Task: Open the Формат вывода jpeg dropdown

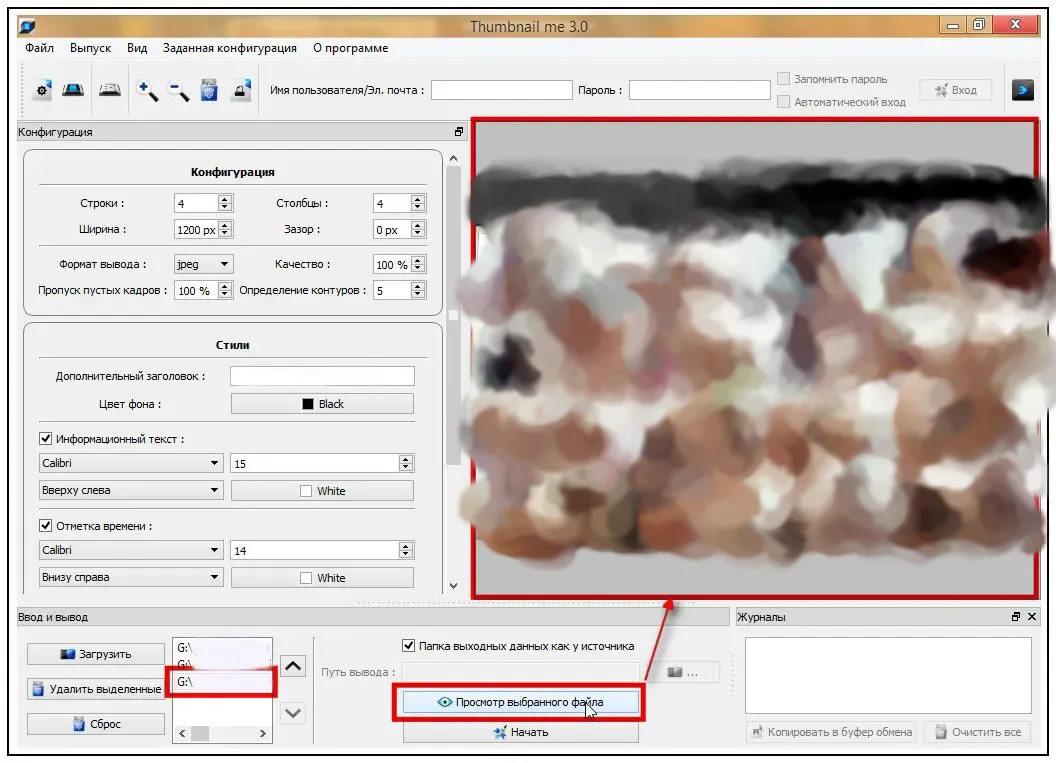Action: coord(203,264)
